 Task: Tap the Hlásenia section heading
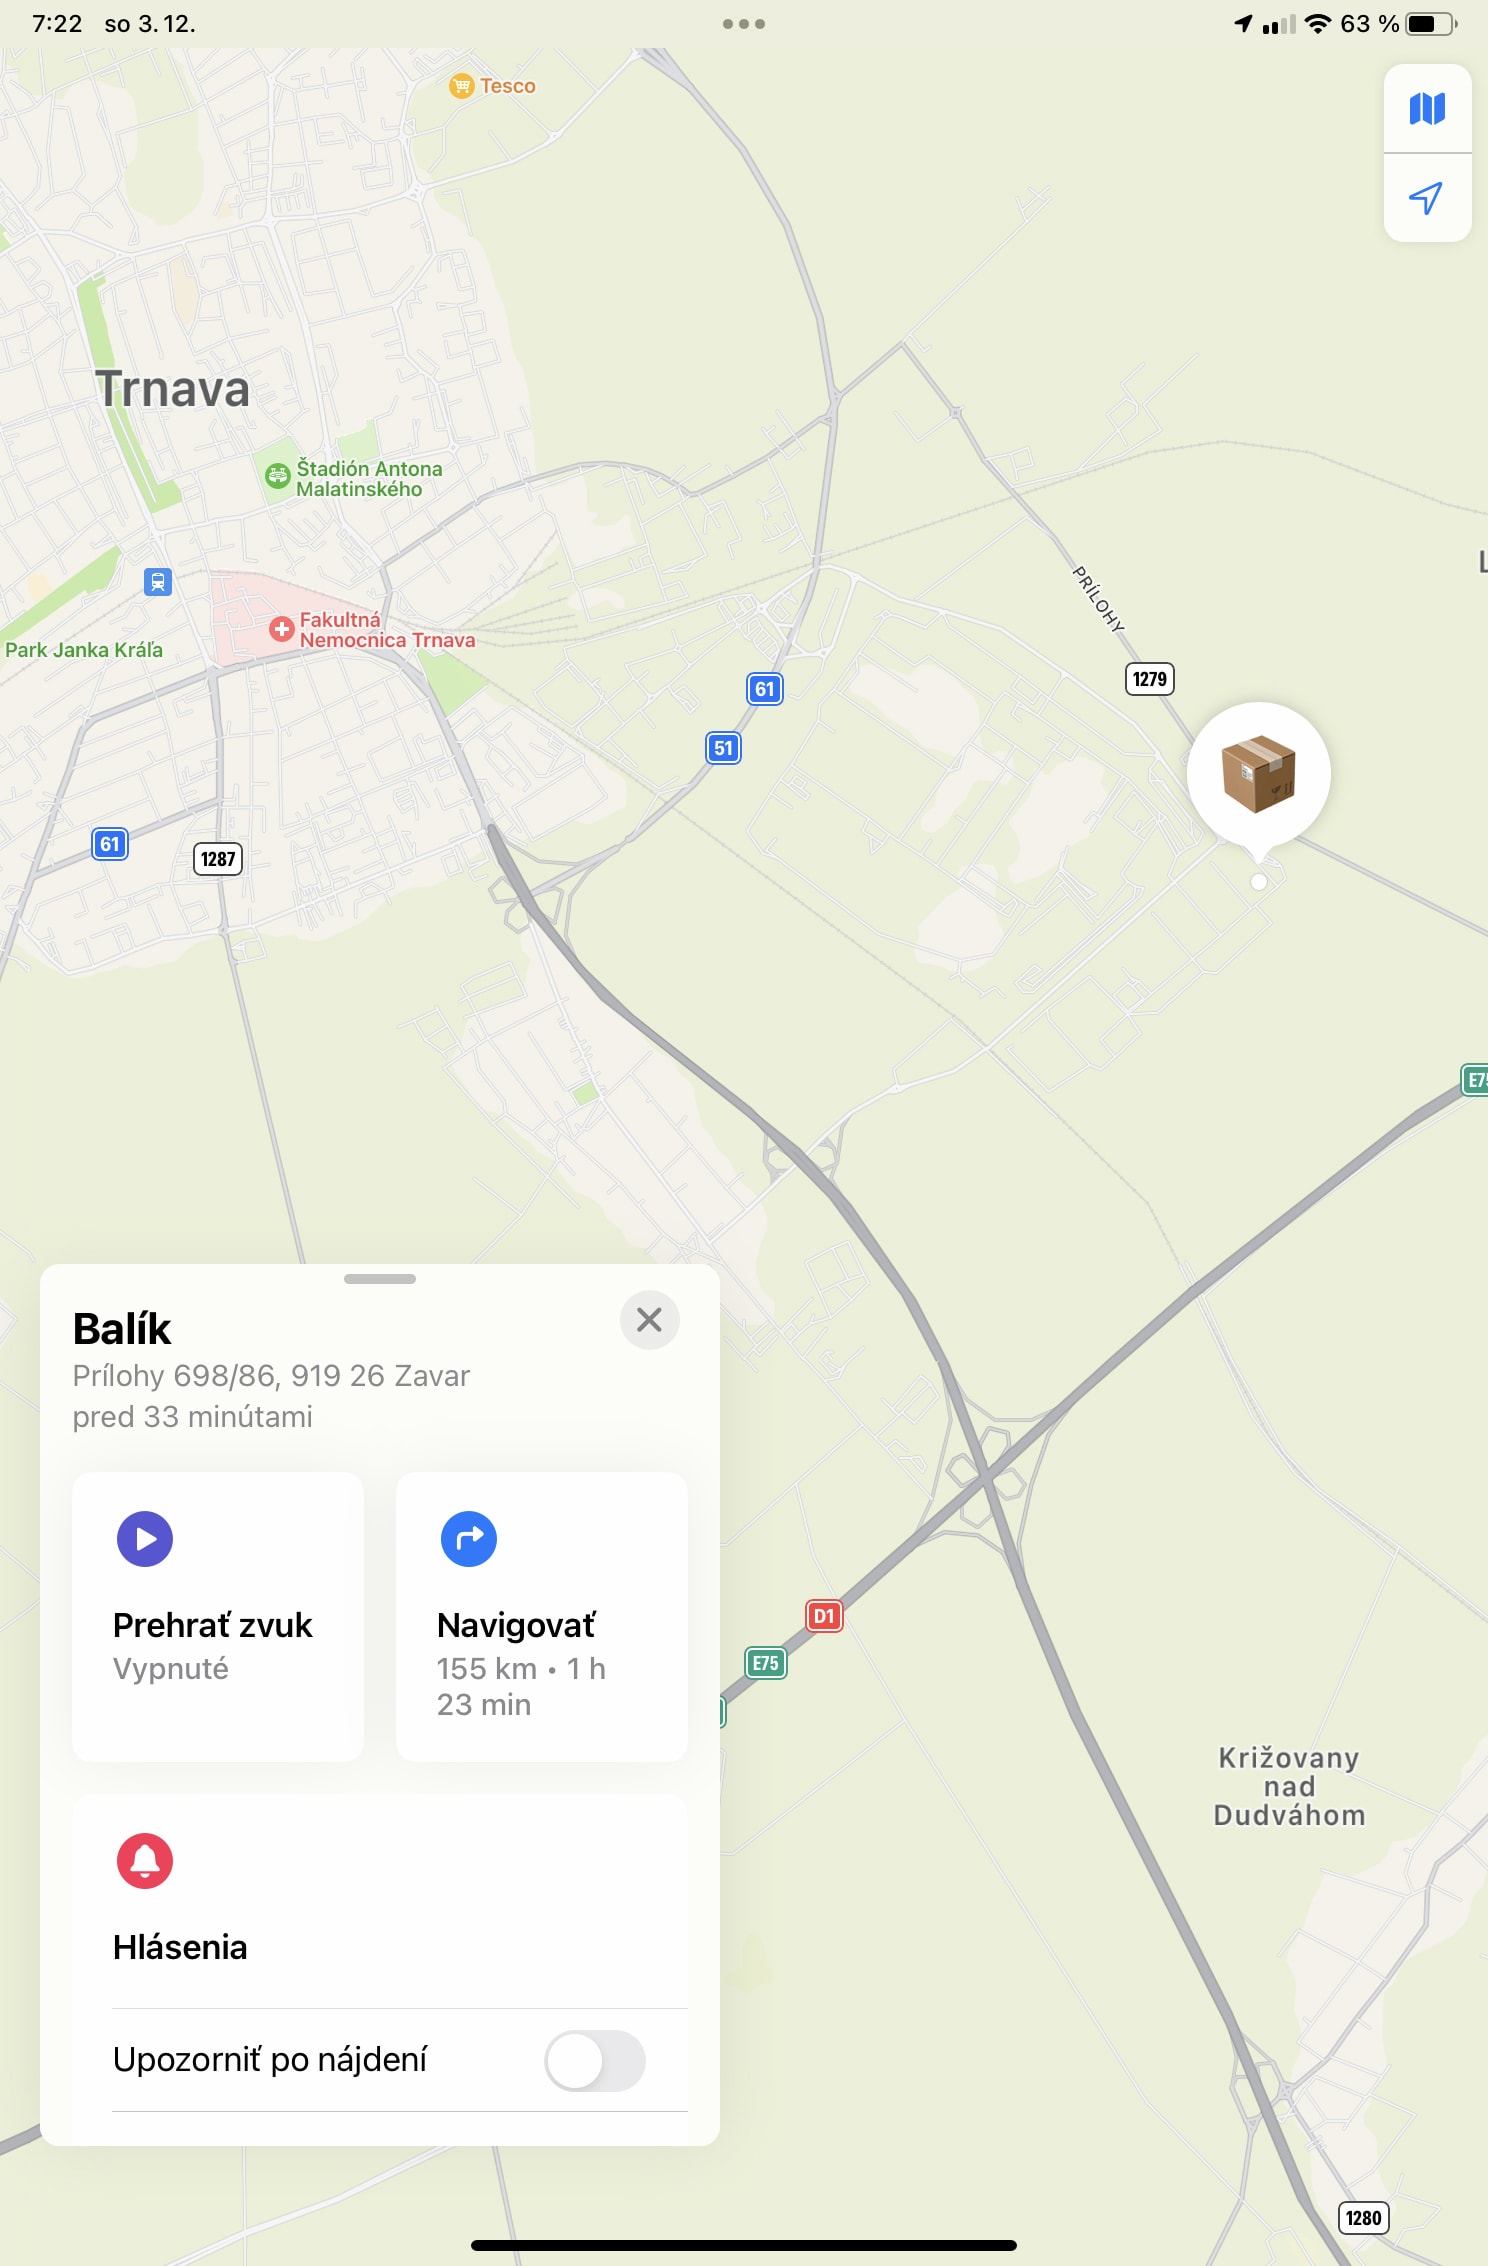(180, 1947)
